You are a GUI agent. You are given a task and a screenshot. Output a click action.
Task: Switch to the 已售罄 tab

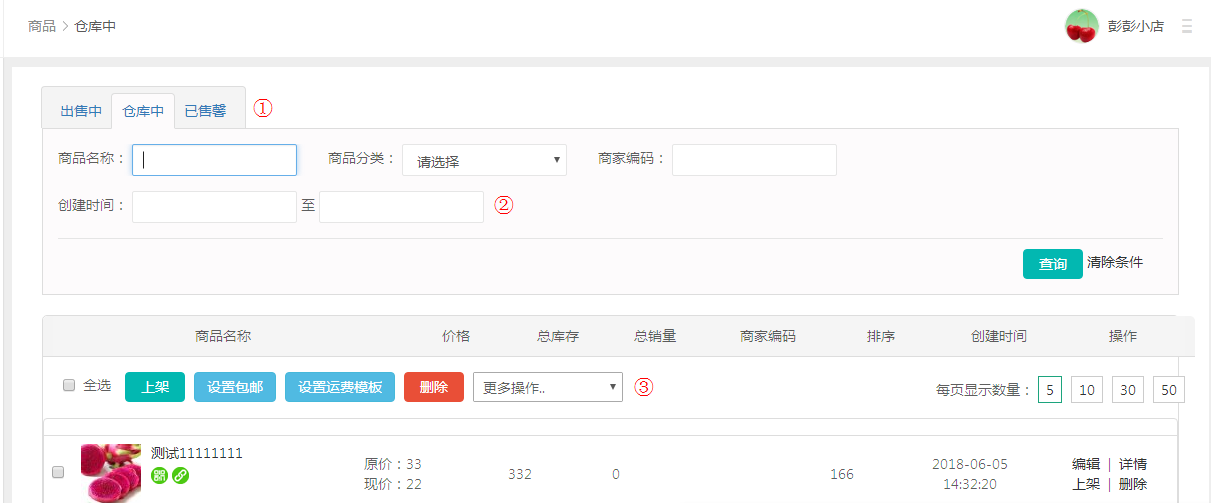[205, 111]
